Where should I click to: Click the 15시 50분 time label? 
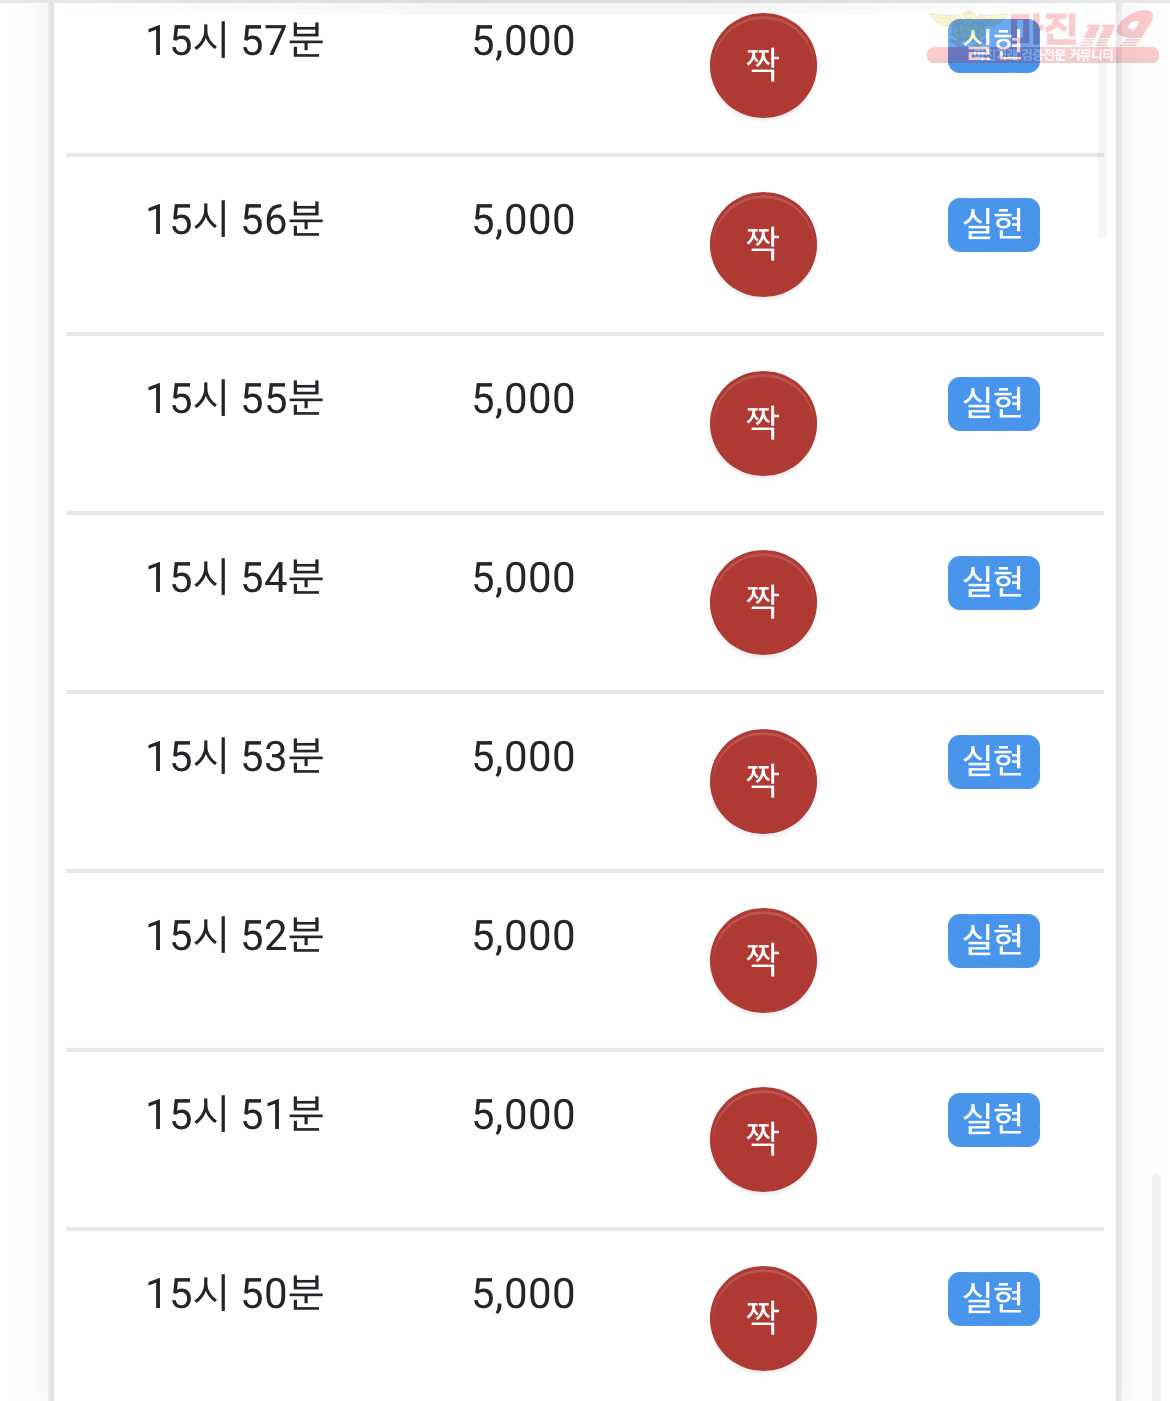(x=235, y=1294)
